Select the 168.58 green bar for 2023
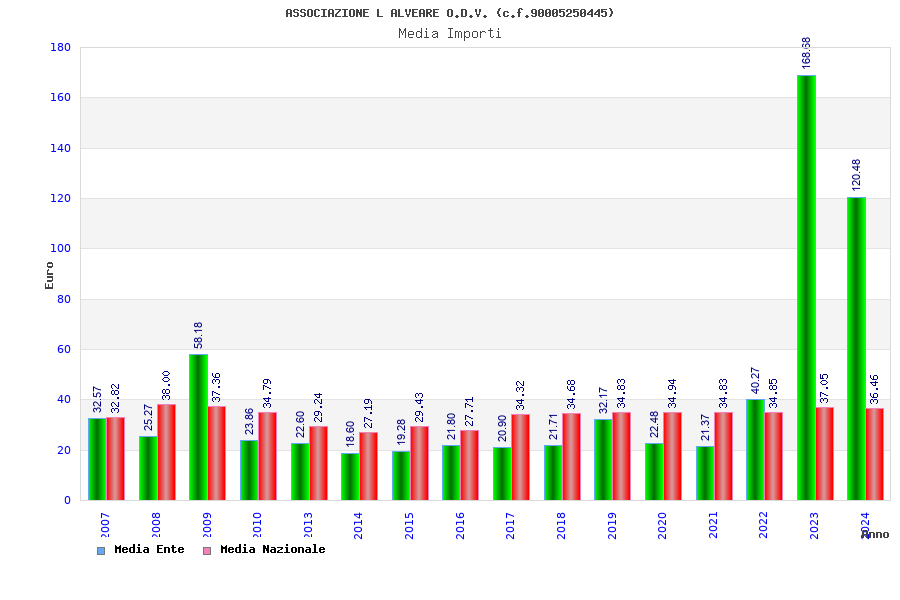Screen dimensions: 900x600 tap(806, 288)
